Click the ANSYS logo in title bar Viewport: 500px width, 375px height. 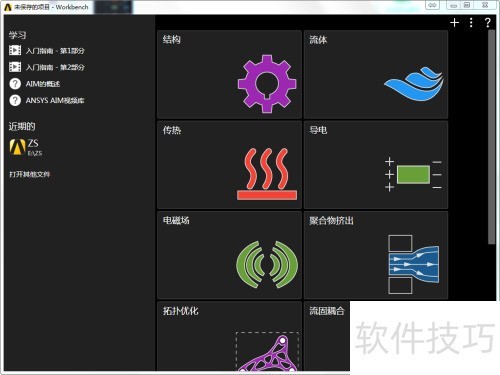point(8,7)
